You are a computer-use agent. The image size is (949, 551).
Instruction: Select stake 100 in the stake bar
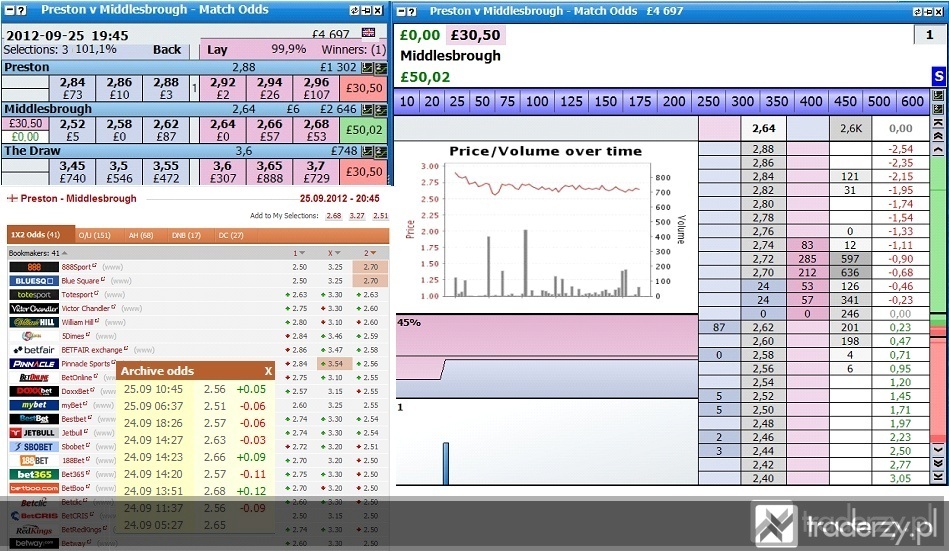537,101
